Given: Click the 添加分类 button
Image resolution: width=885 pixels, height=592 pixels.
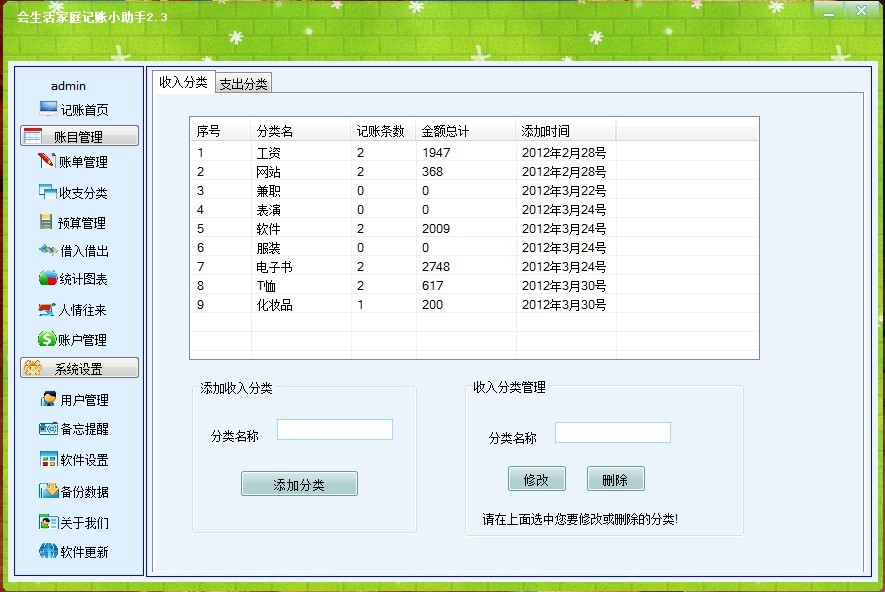Looking at the screenshot, I should pyautogui.click(x=299, y=484).
